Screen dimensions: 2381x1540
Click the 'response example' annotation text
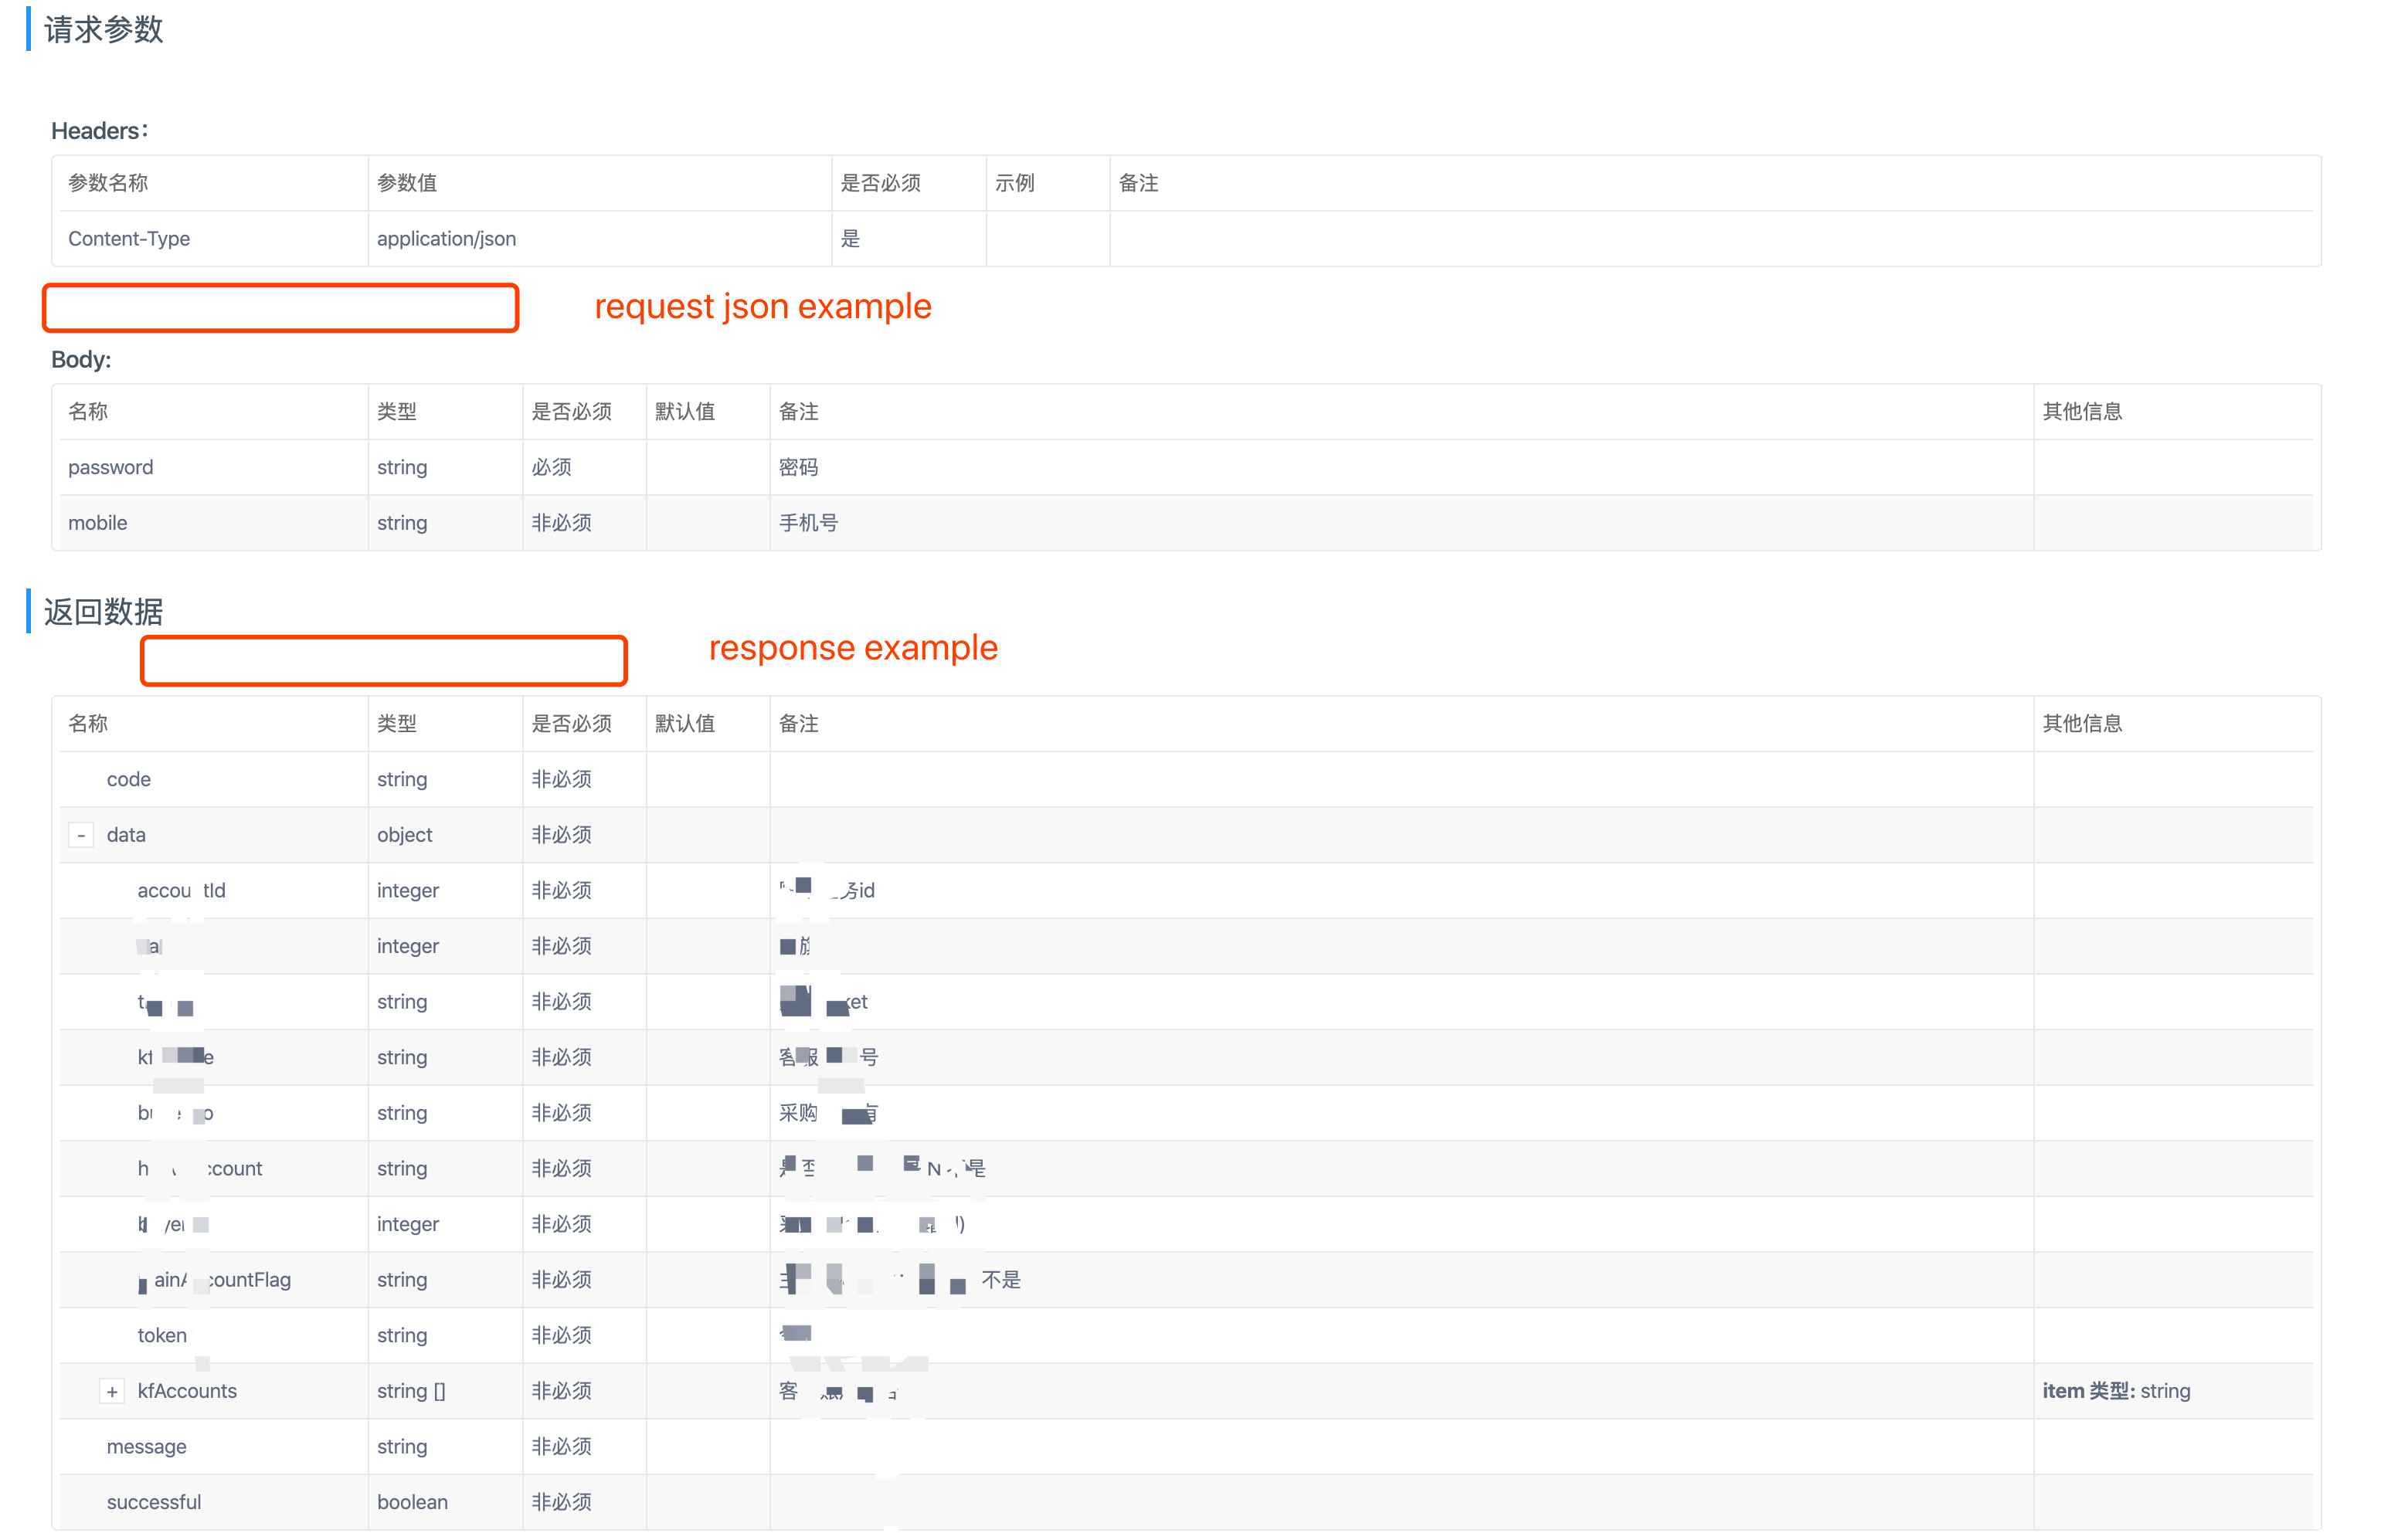tap(852, 648)
